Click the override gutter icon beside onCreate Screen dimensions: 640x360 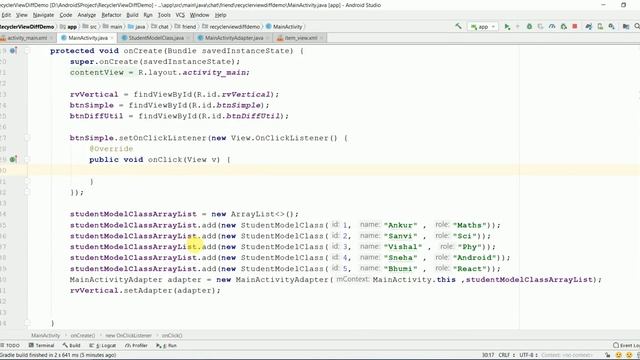(x=13, y=51)
